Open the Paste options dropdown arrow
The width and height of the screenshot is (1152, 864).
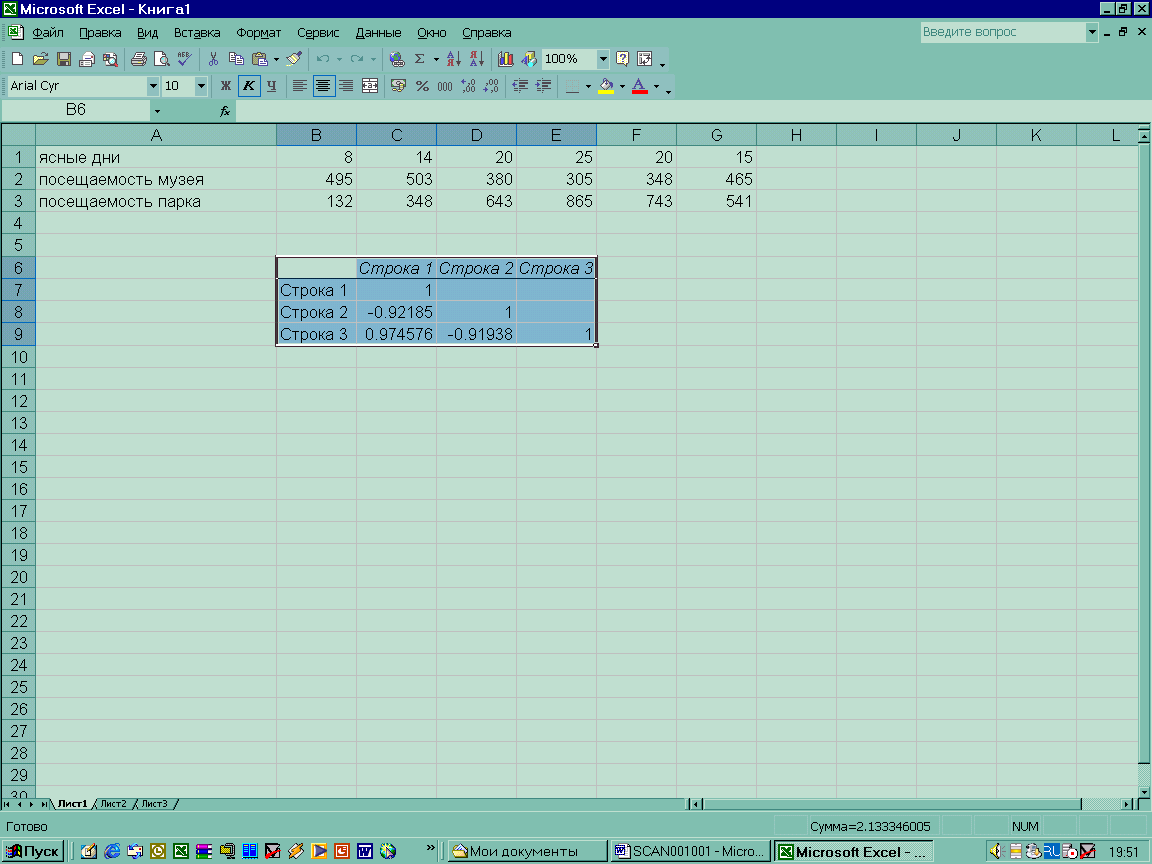(x=276, y=59)
